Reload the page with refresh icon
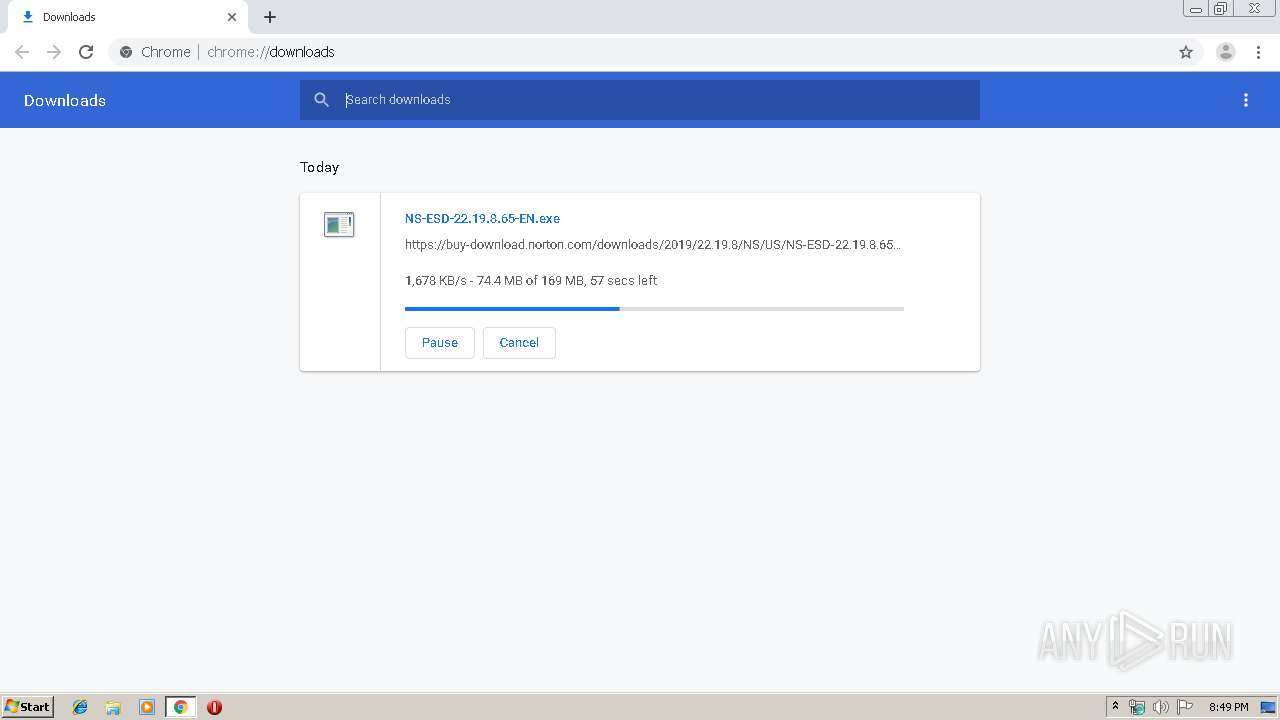The width and height of the screenshot is (1280, 720). 86,52
